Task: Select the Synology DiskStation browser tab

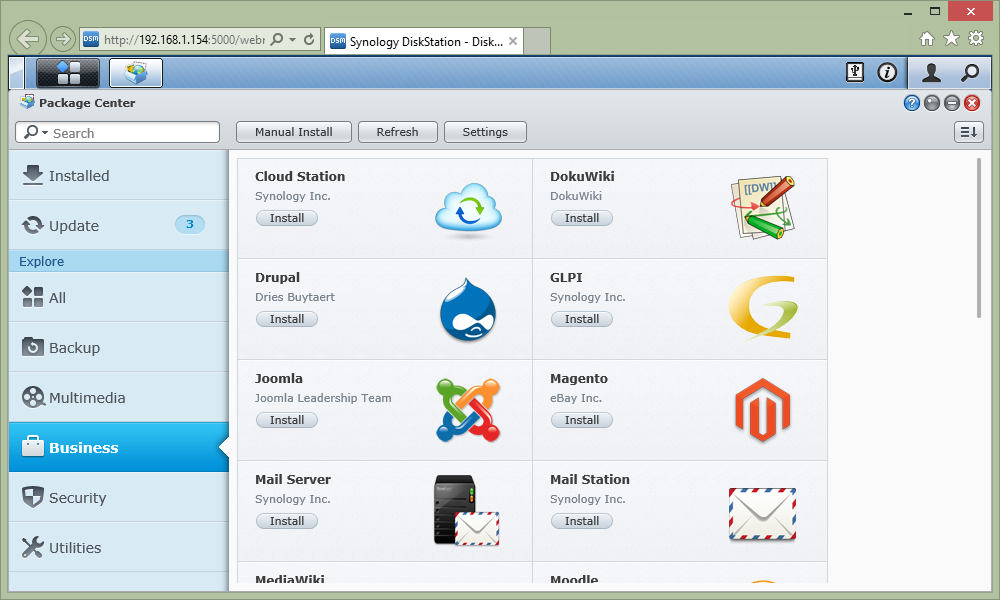Action: point(424,41)
